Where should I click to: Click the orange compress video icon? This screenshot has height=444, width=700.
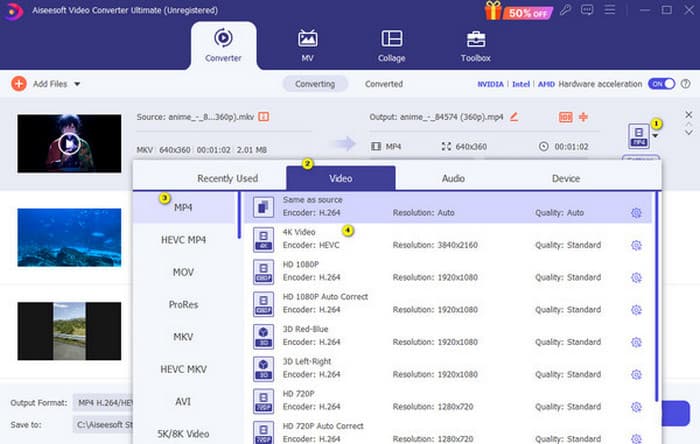pos(566,117)
